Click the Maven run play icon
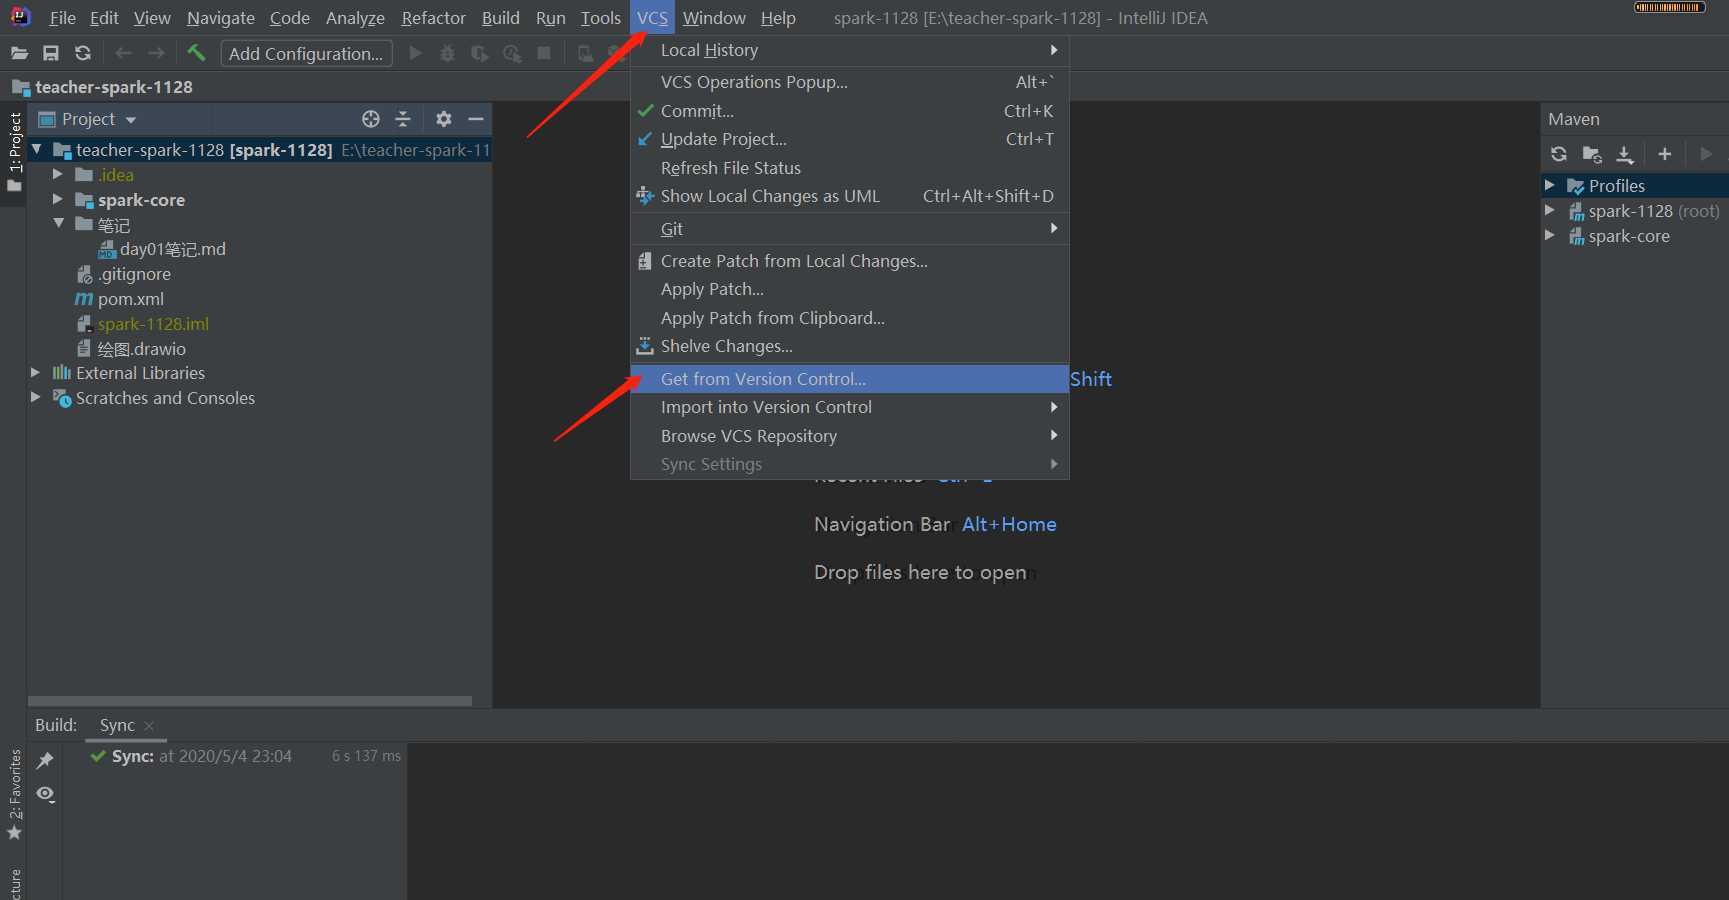1729x900 pixels. point(1706,154)
